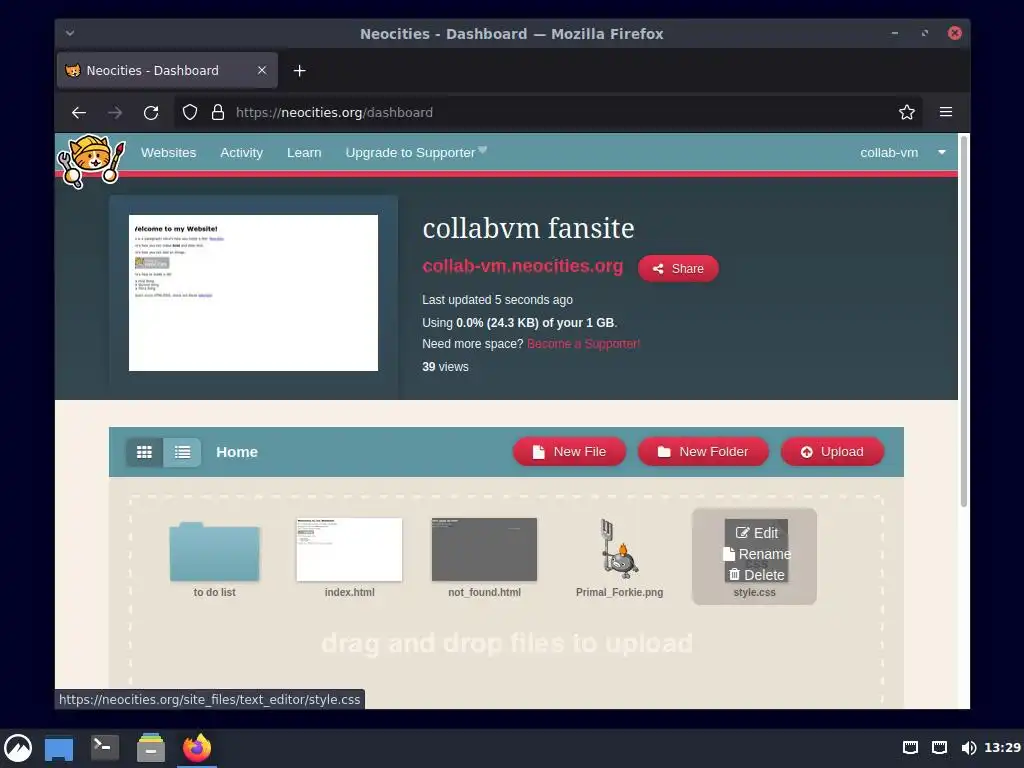The image size is (1024, 768).
Task: Click the taskbar clock
Action: (1002, 748)
